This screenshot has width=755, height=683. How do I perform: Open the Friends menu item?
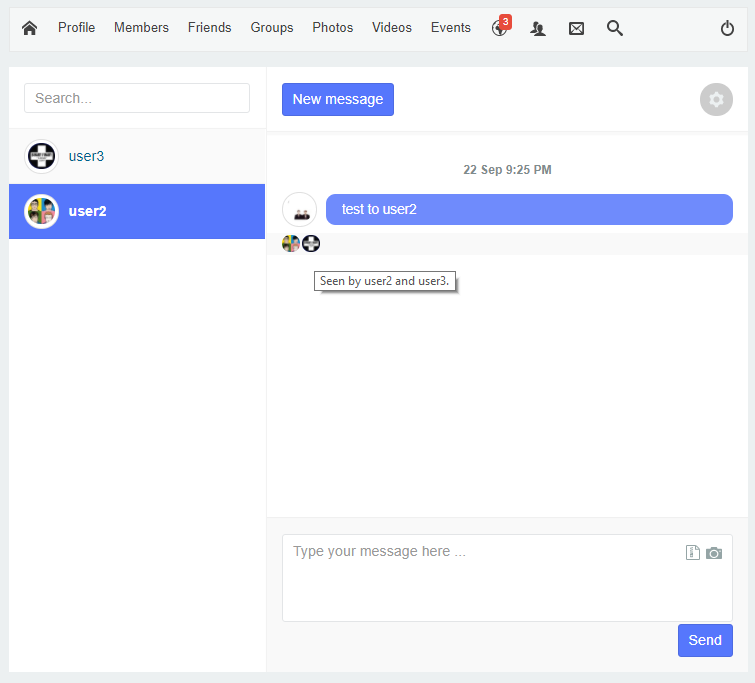pos(209,28)
